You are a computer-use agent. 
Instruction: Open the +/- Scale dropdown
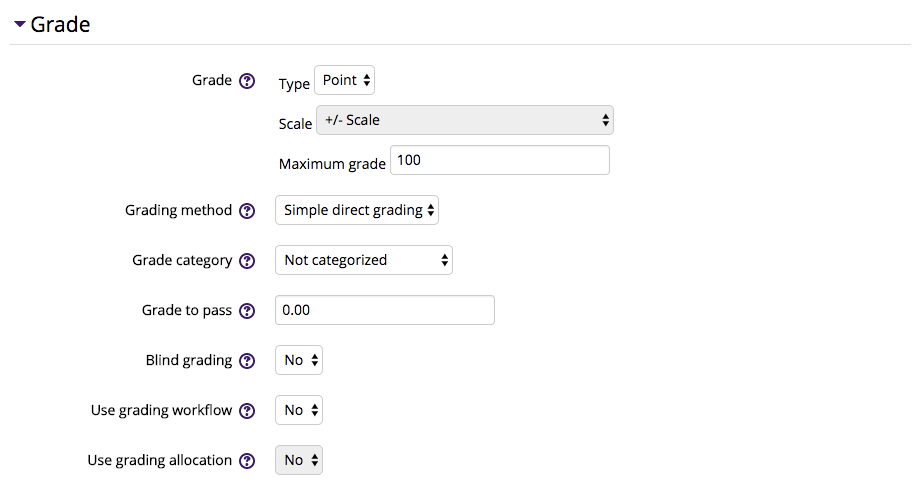coord(465,120)
